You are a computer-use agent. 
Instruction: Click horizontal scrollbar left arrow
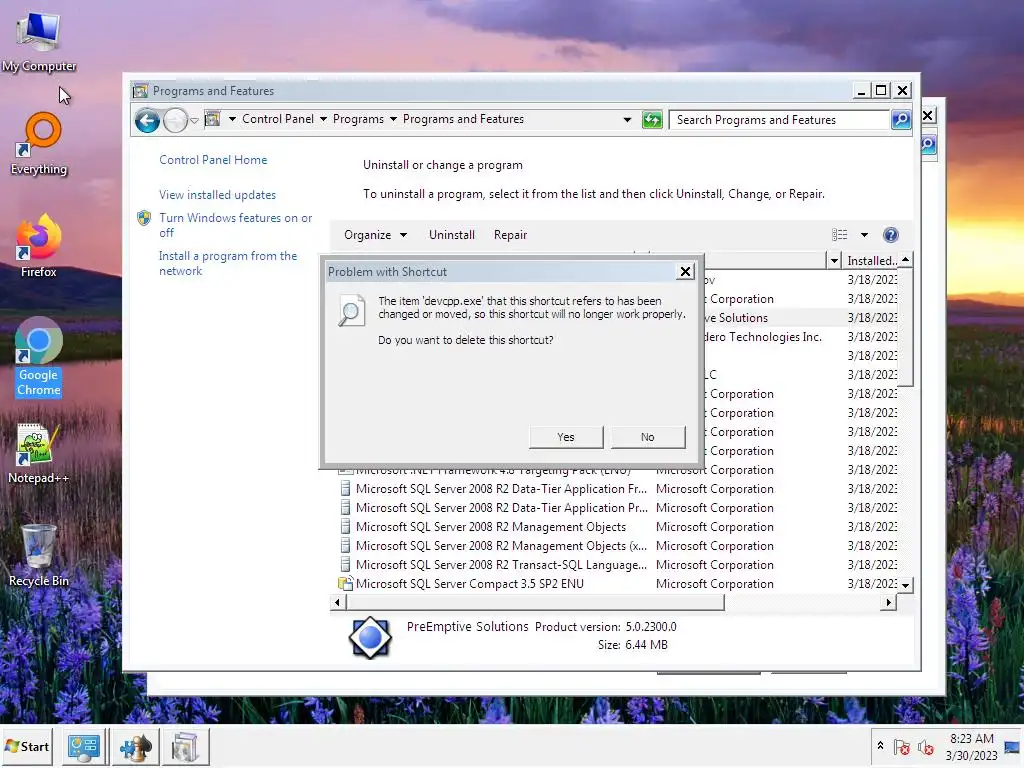337,602
